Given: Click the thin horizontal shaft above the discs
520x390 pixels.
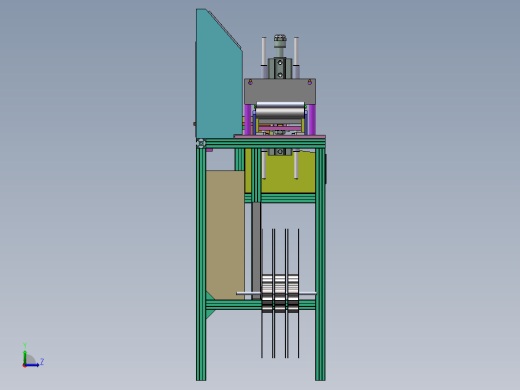Looking at the screenshot, I should [x=276, y=293].
